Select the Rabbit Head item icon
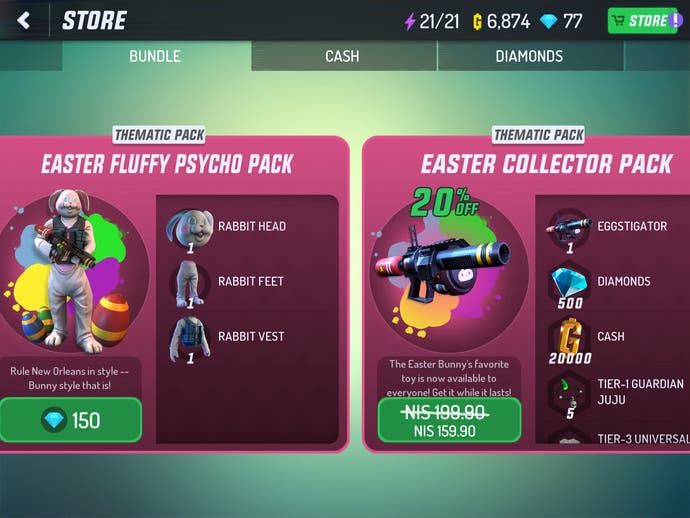The height and width of the screenshot is (518, 690). click(x=190, y=229)
